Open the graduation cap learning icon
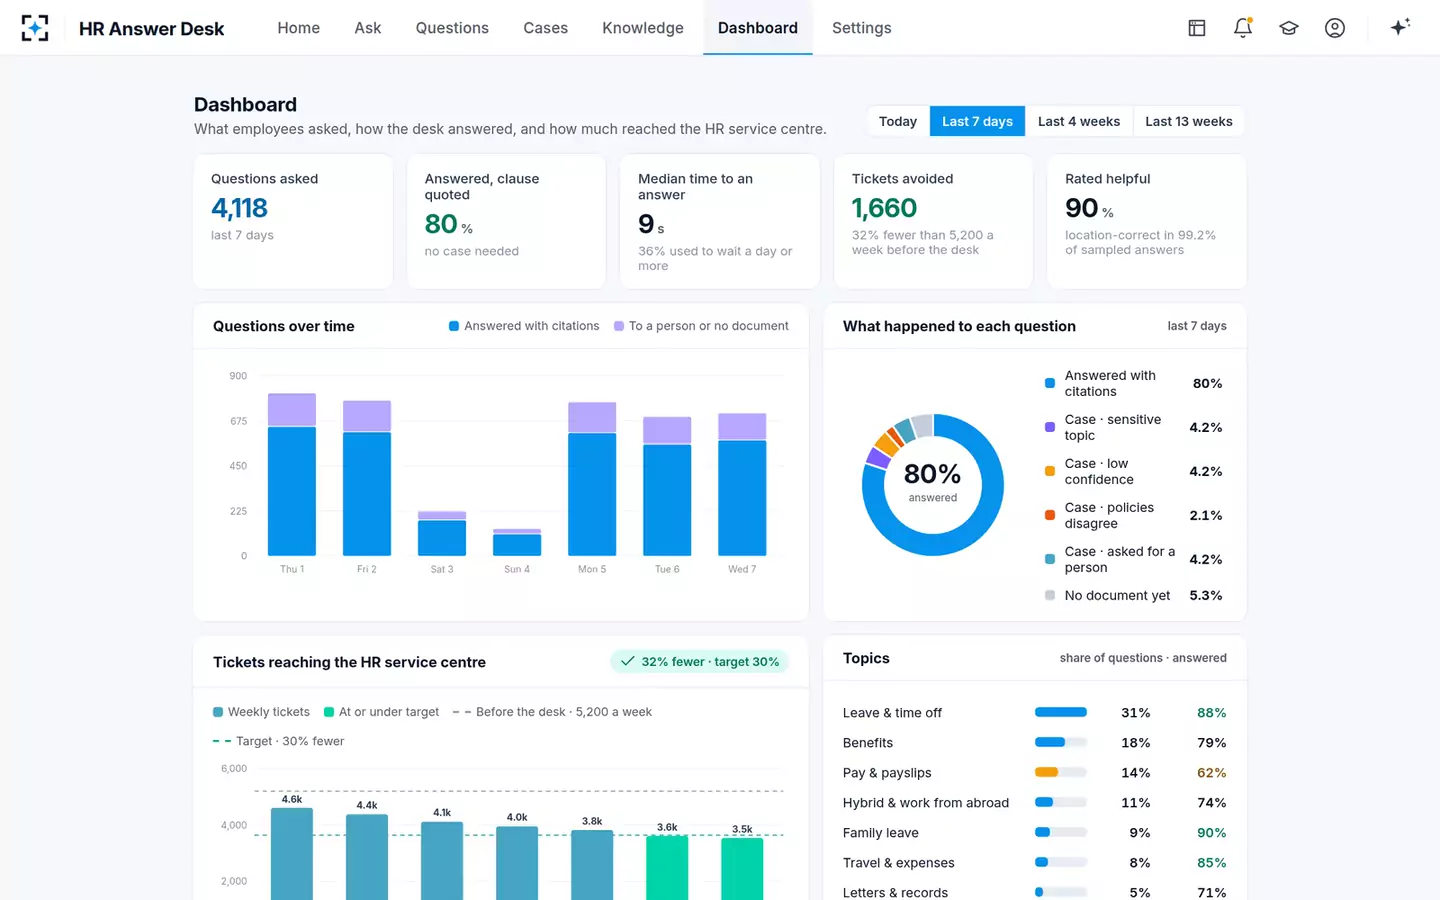Viewport: 1440px width, 900px height. tap(1289, 28)
